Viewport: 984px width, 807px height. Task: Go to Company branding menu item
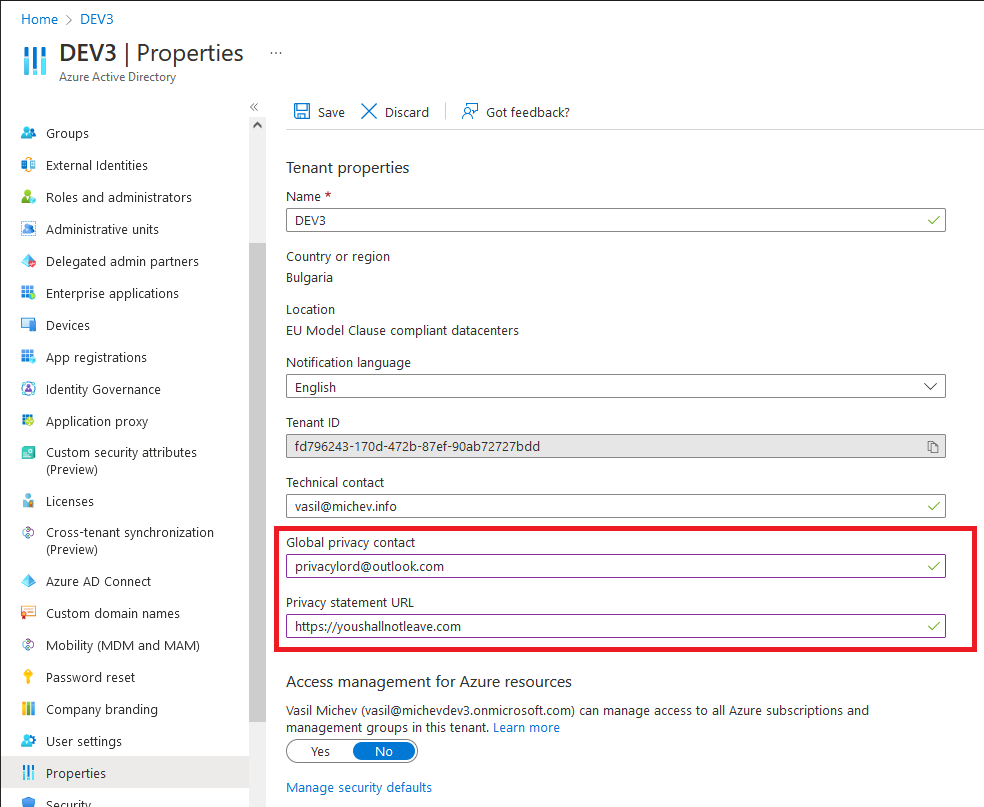click(x=101, y=709)
